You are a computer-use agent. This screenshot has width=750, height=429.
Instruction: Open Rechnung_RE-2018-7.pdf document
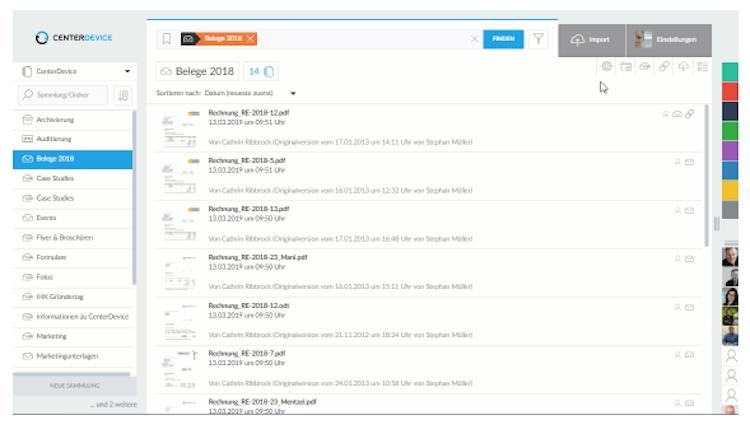(247, 353)
